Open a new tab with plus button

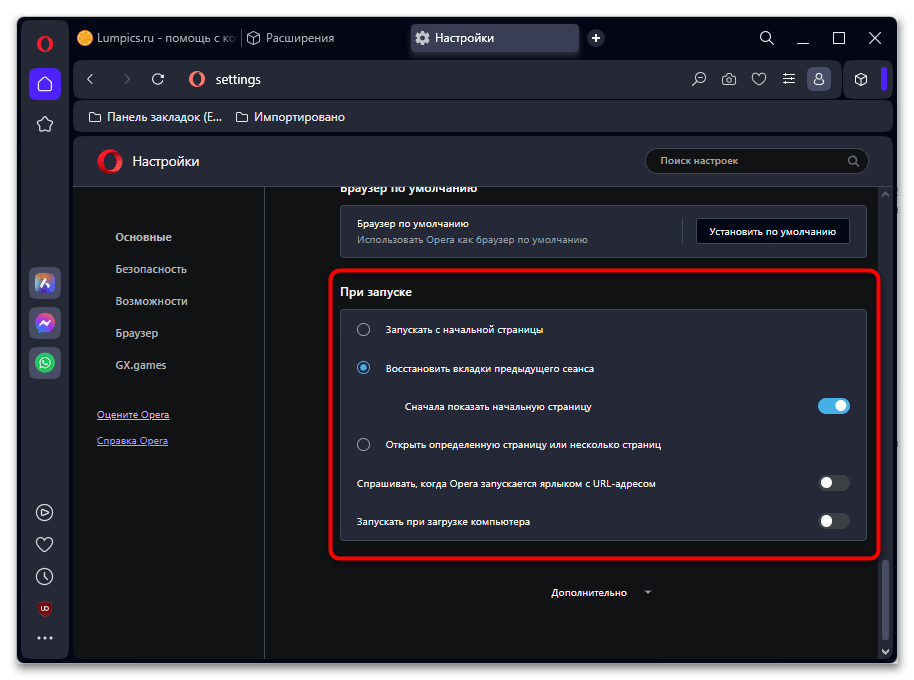tap(596, 38)
